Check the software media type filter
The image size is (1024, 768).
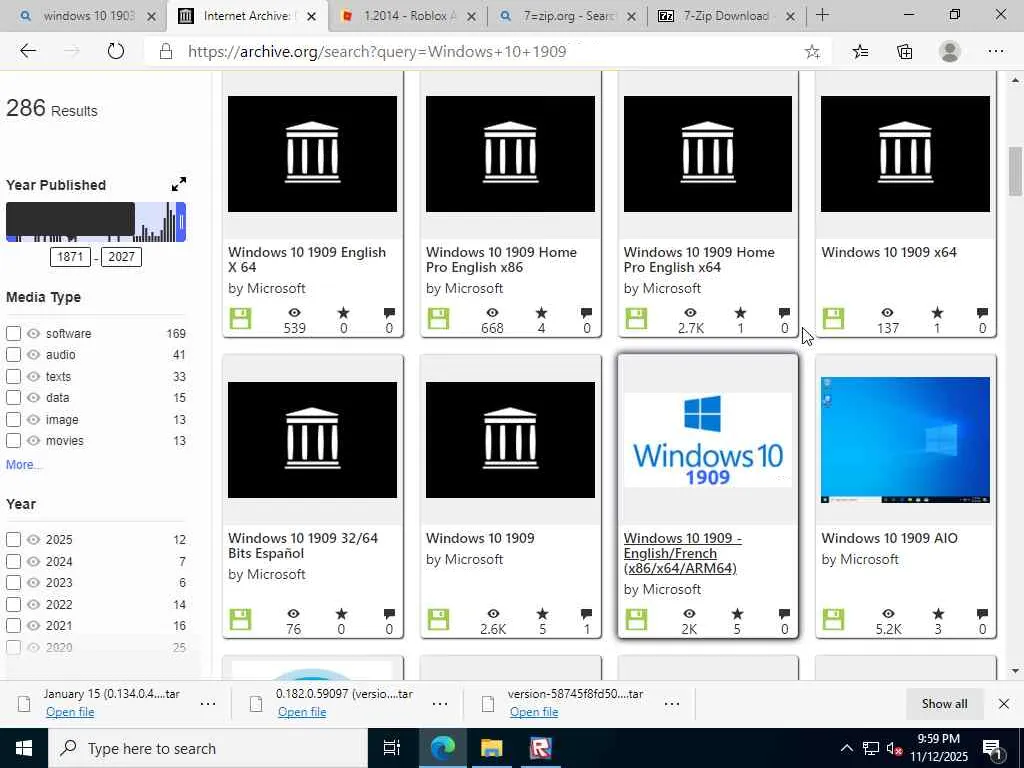[x=14, y=334]
